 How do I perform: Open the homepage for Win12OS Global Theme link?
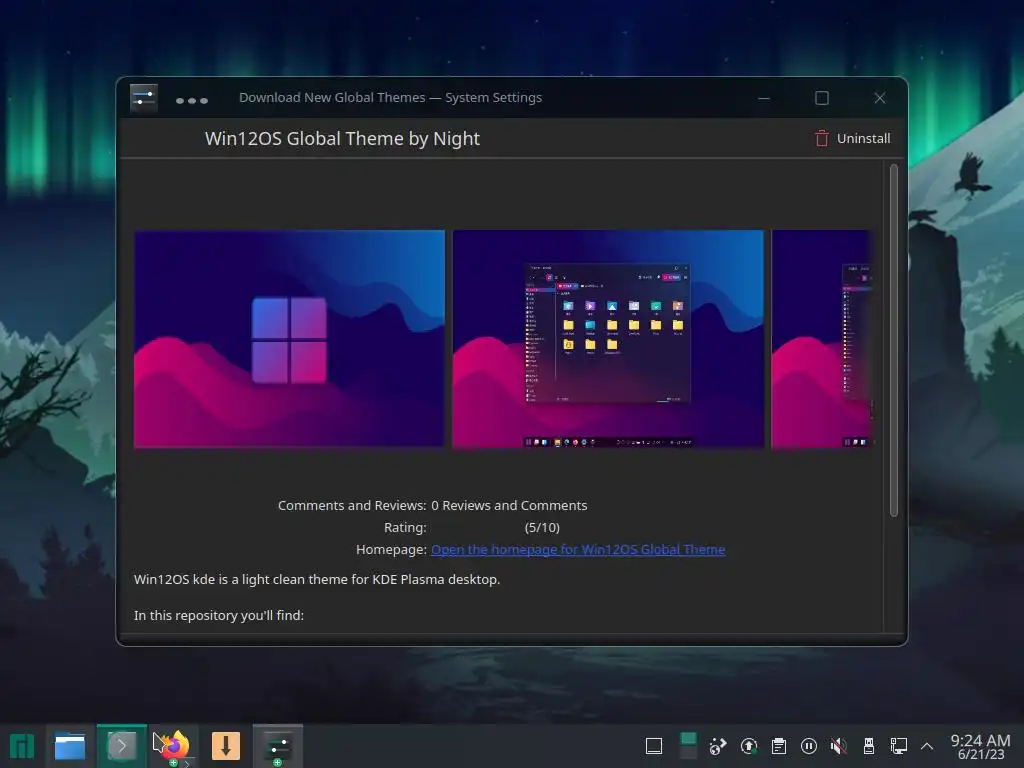pos(578,549)
